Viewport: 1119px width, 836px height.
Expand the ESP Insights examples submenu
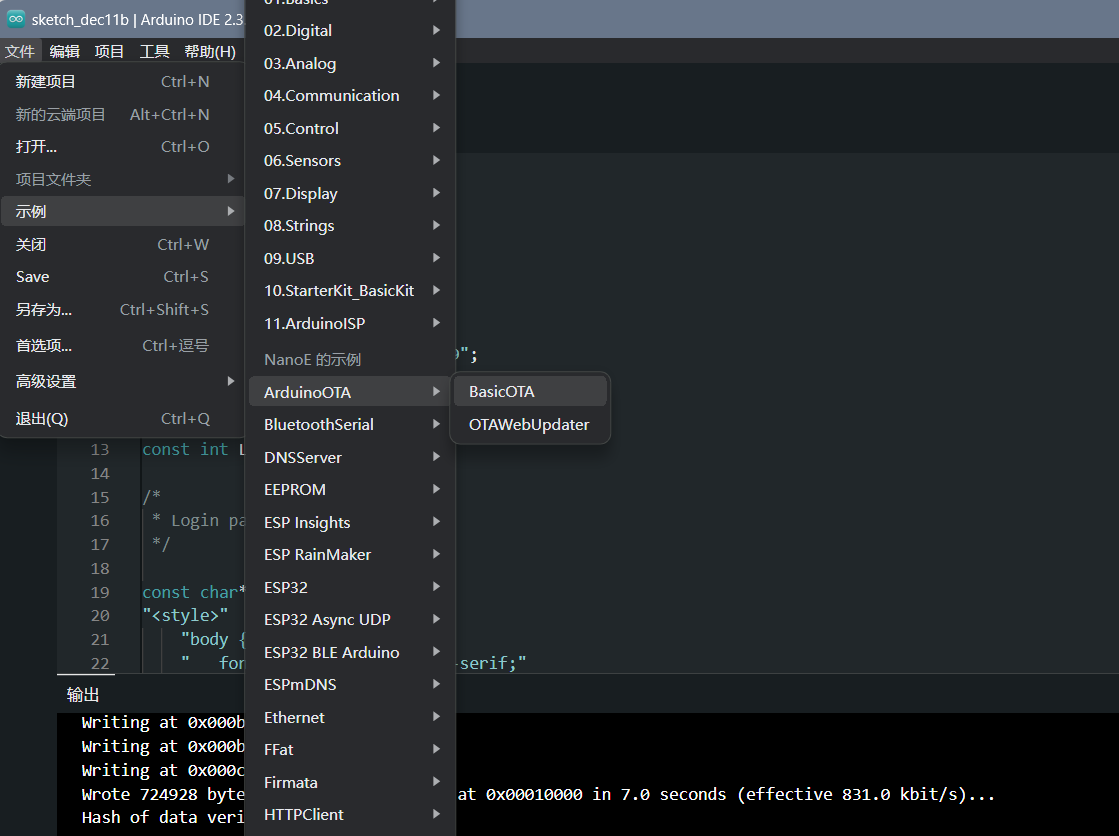350,522
